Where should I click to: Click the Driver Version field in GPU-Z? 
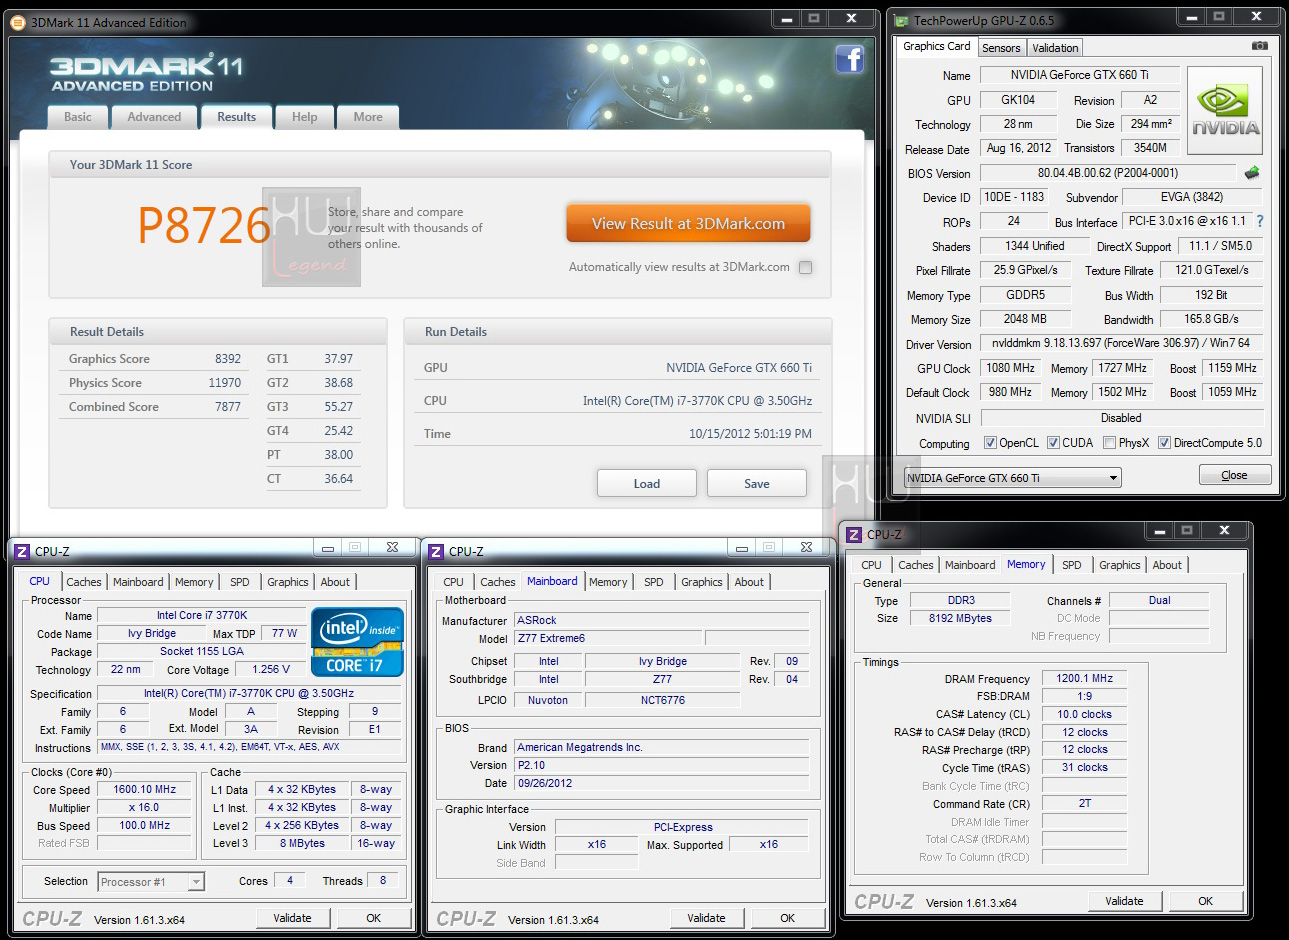[x=1121, y=343]
